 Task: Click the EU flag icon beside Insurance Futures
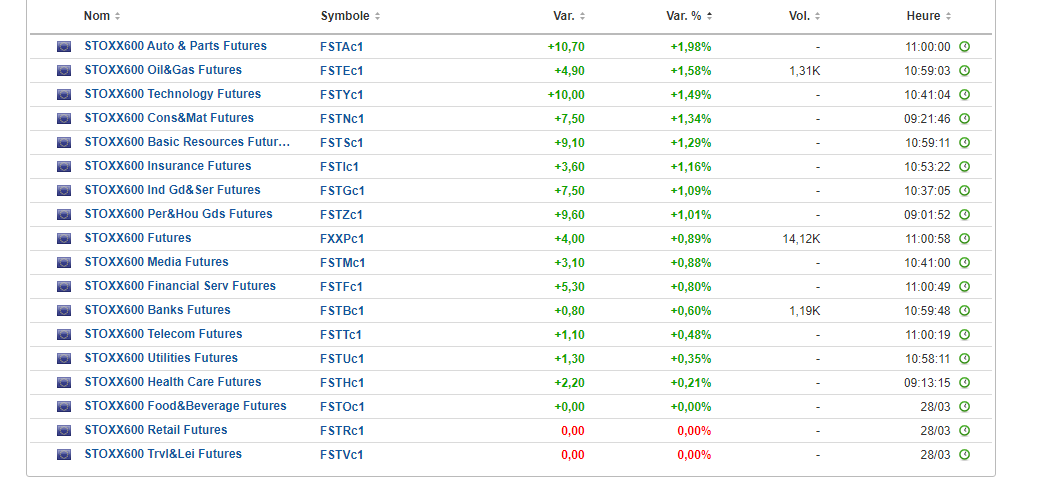coord(64,166)
